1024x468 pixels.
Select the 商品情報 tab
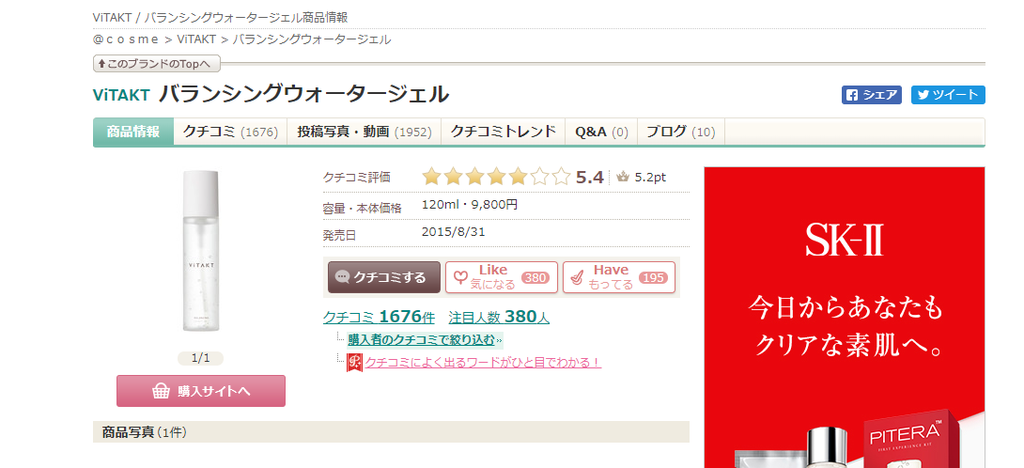click(x=133, y=131)
